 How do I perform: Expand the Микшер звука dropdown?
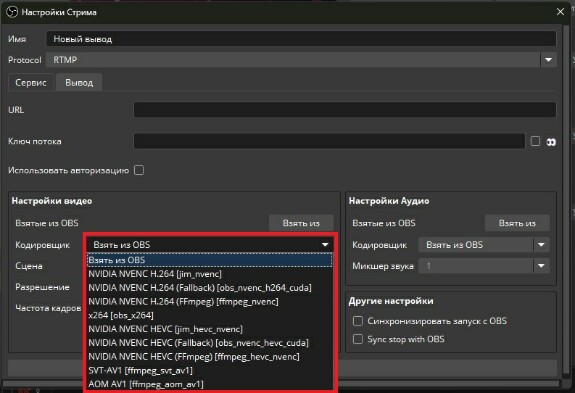coord(541,266)
